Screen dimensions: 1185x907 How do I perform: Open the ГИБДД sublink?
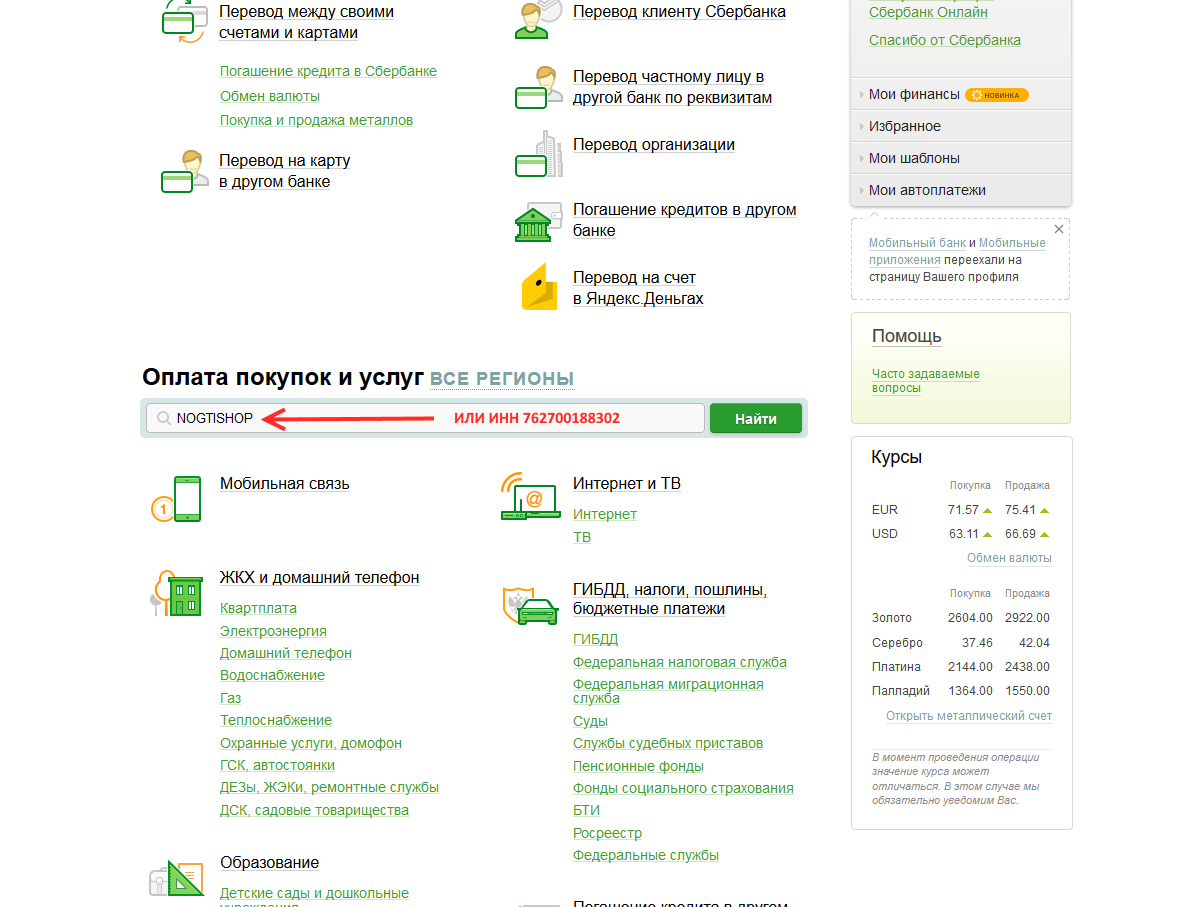596,639
